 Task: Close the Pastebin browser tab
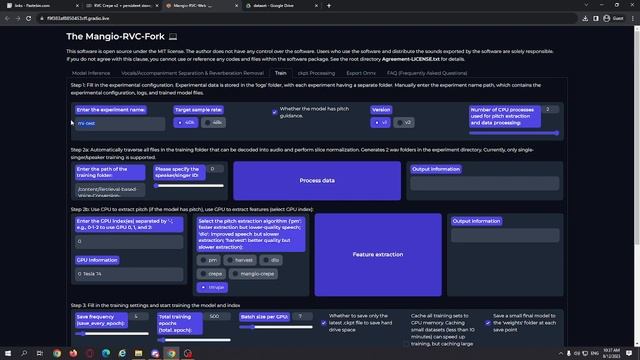point(77,6)
